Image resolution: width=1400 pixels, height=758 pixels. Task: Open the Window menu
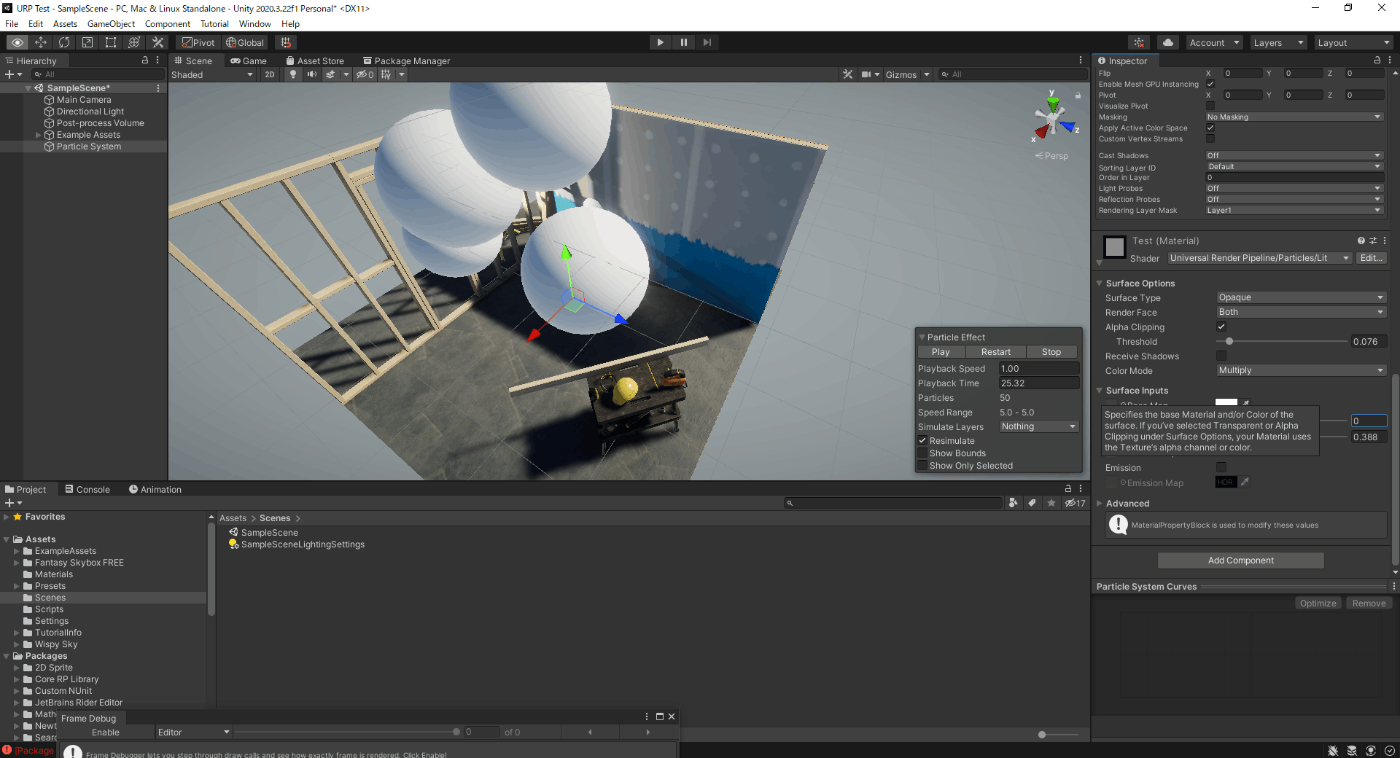point(255,24)
